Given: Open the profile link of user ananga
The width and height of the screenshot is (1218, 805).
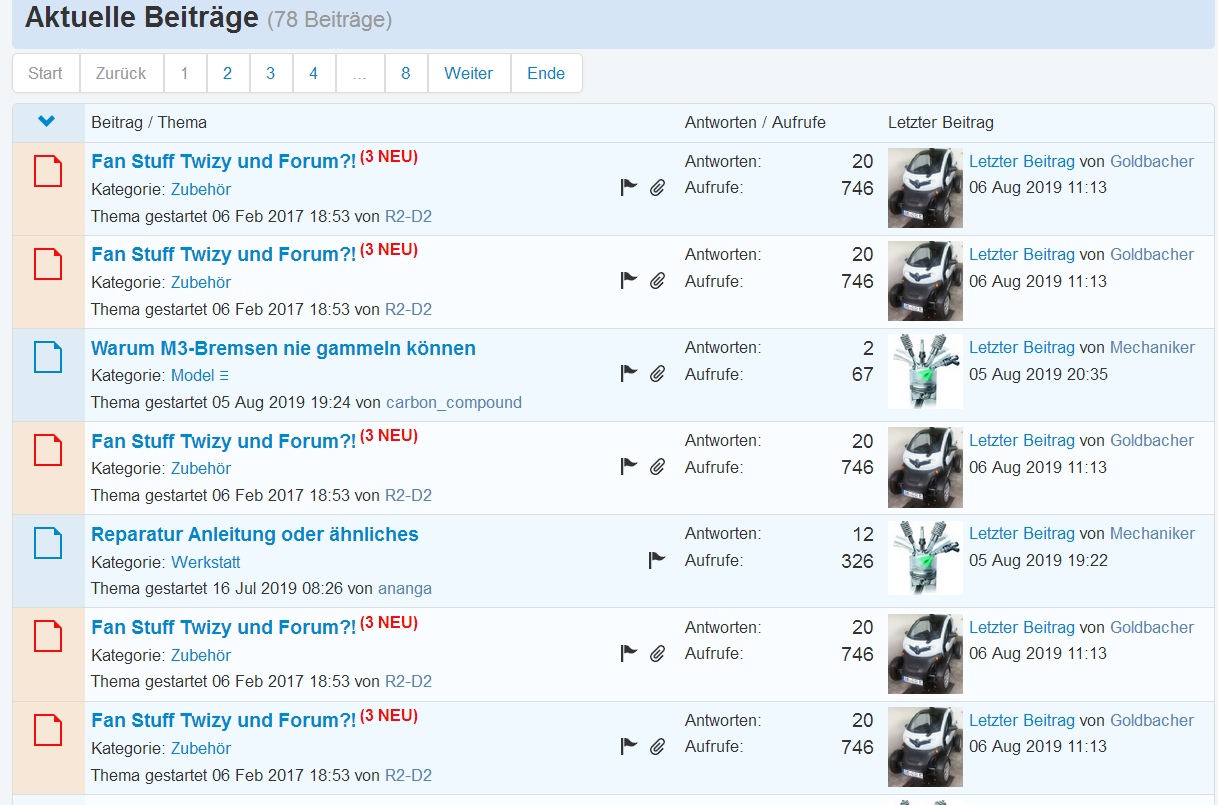Looking at the screenshot, I should click(404, 588).
